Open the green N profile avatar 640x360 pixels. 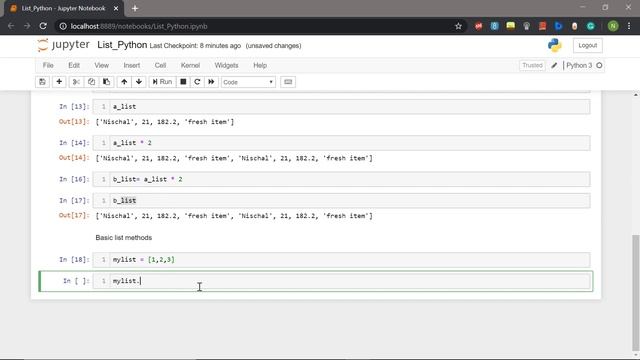click(x=613, y=26)
